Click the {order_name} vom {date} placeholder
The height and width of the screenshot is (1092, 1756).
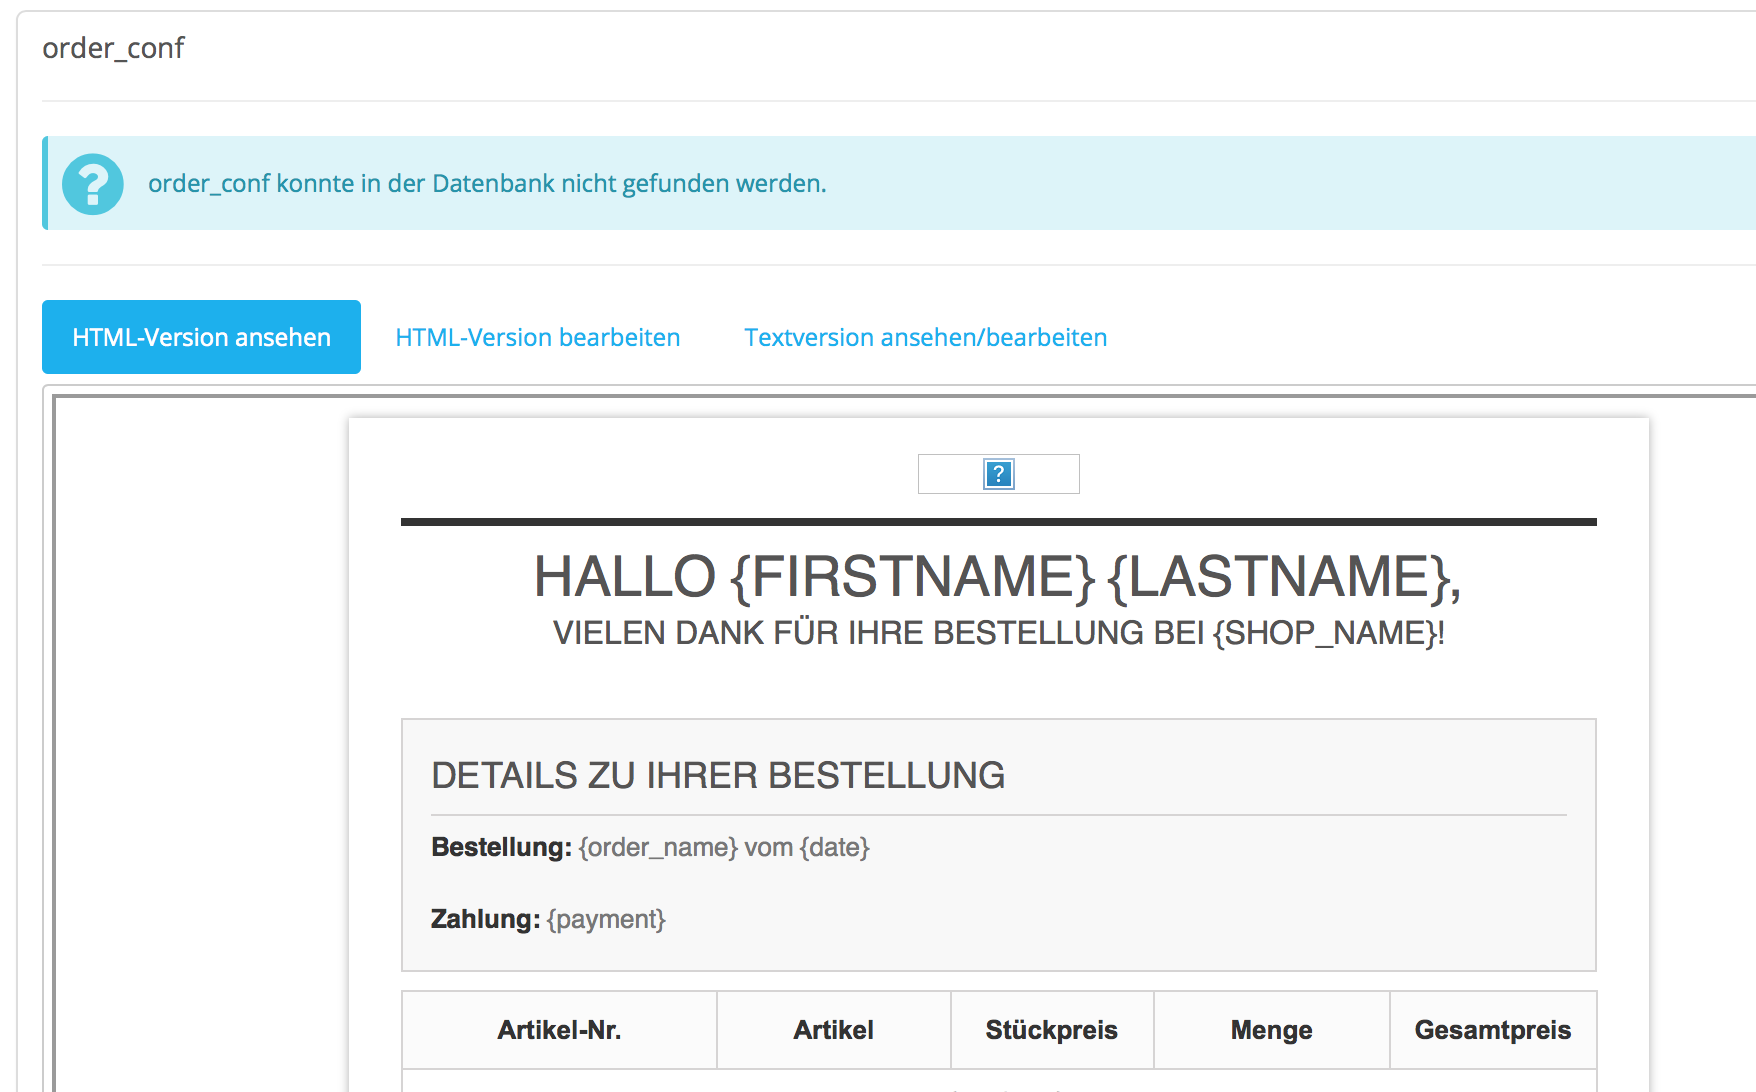point(724,848)
